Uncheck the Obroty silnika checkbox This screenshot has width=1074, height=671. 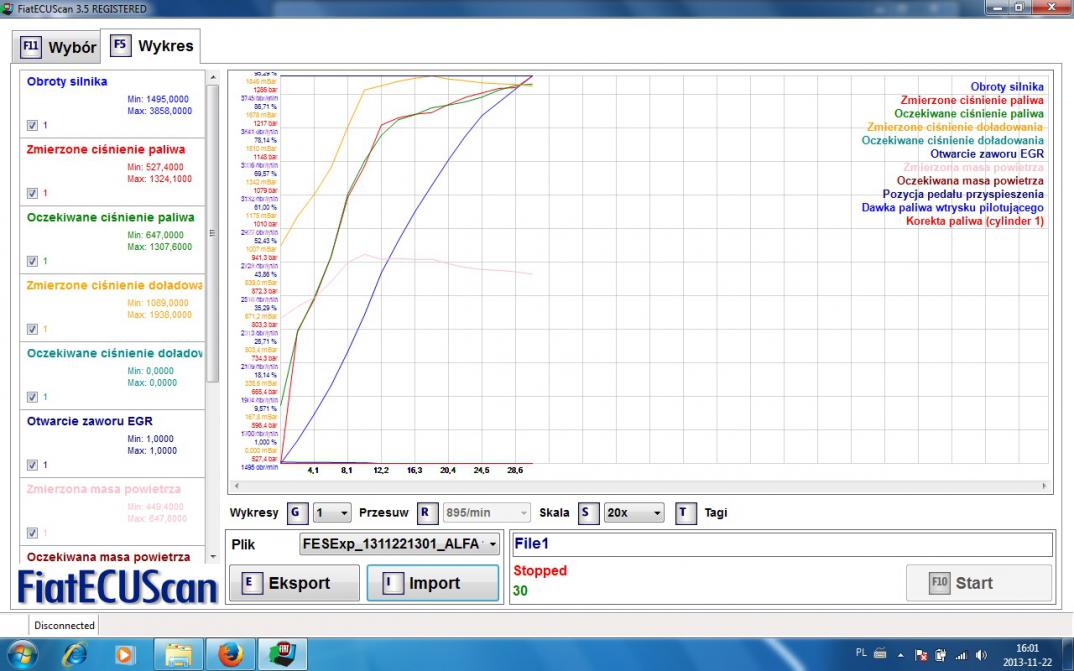pos(33,125)
